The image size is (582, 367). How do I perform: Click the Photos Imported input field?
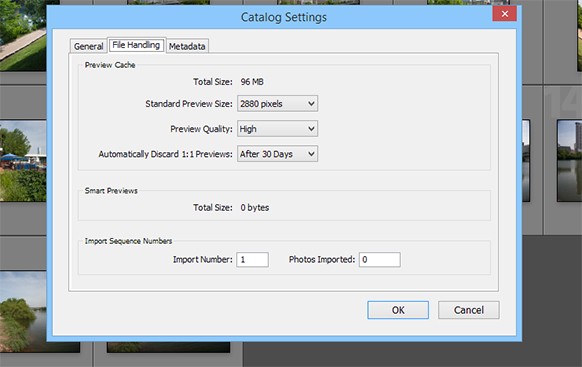point(380,259)
